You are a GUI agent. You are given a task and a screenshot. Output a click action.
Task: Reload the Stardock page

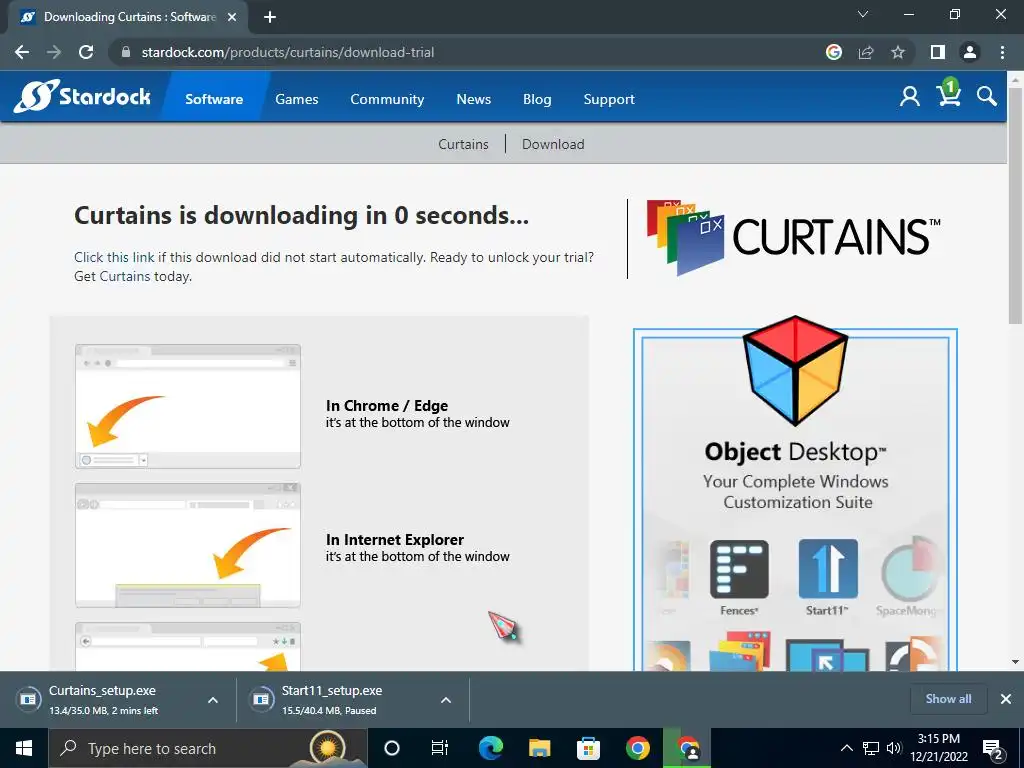point(86,52)
